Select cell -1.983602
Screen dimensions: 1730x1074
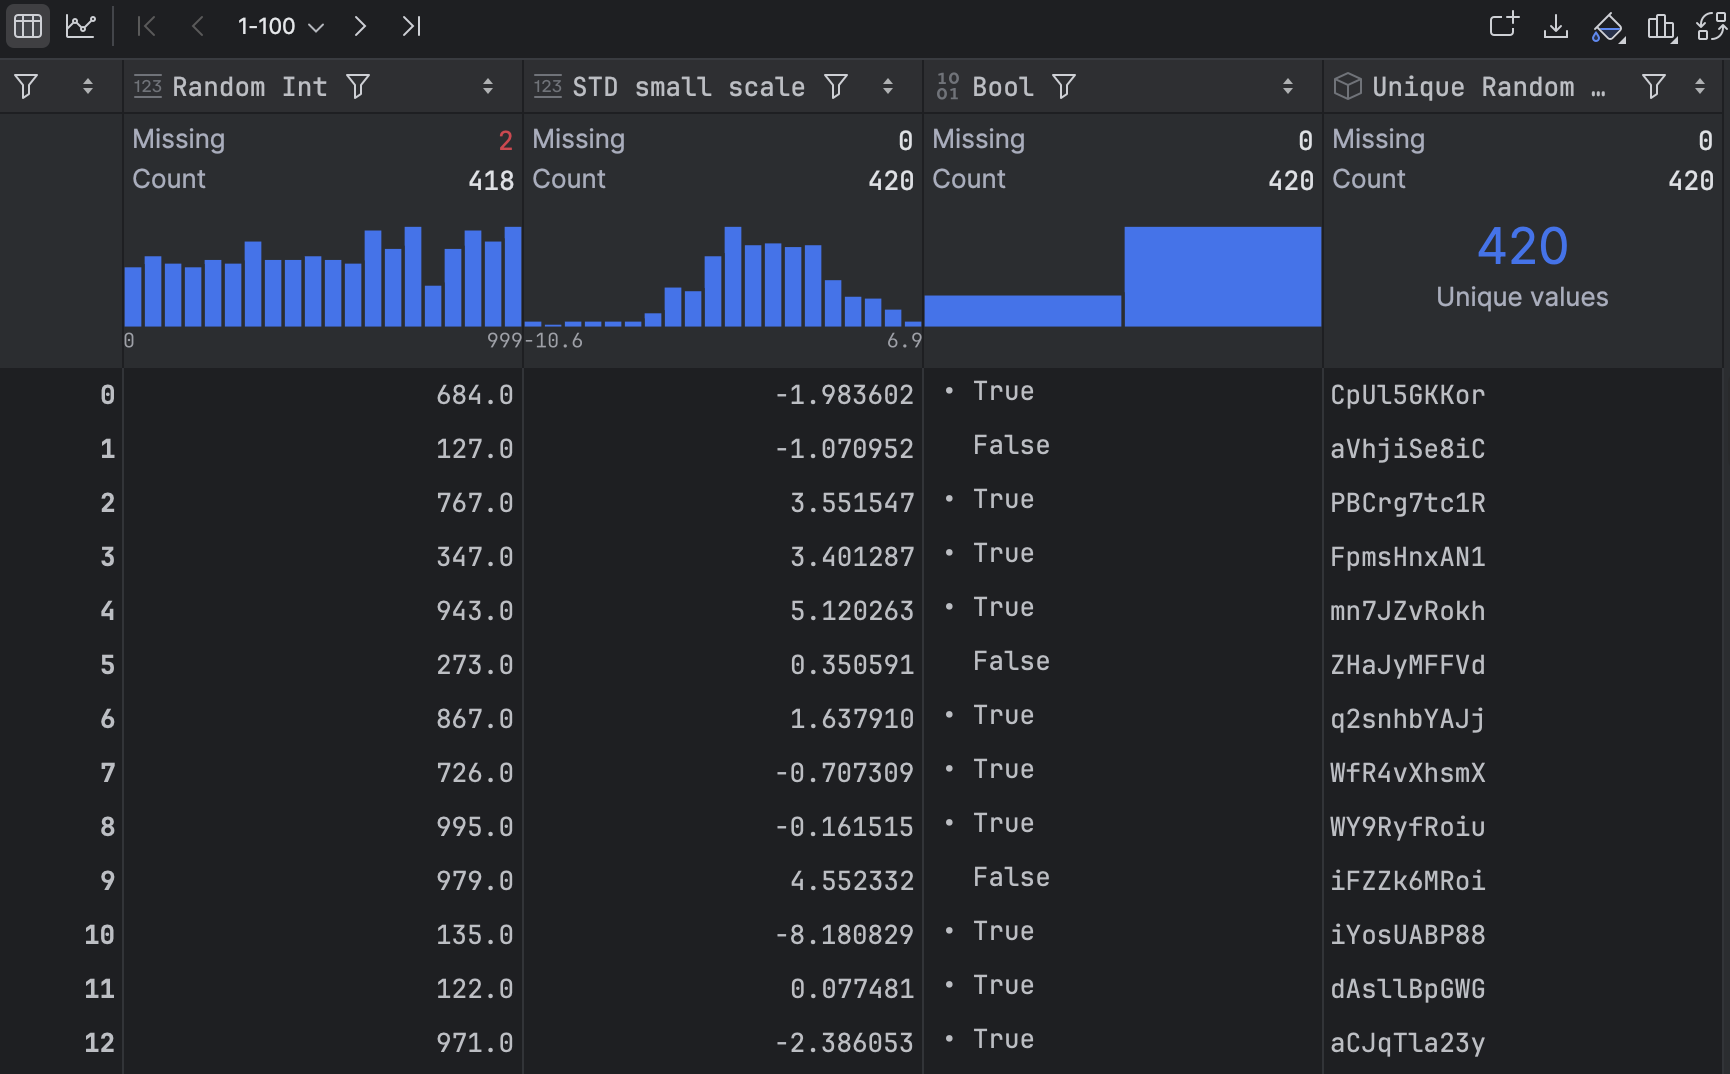pyautogui.click(x=723, y=395)
